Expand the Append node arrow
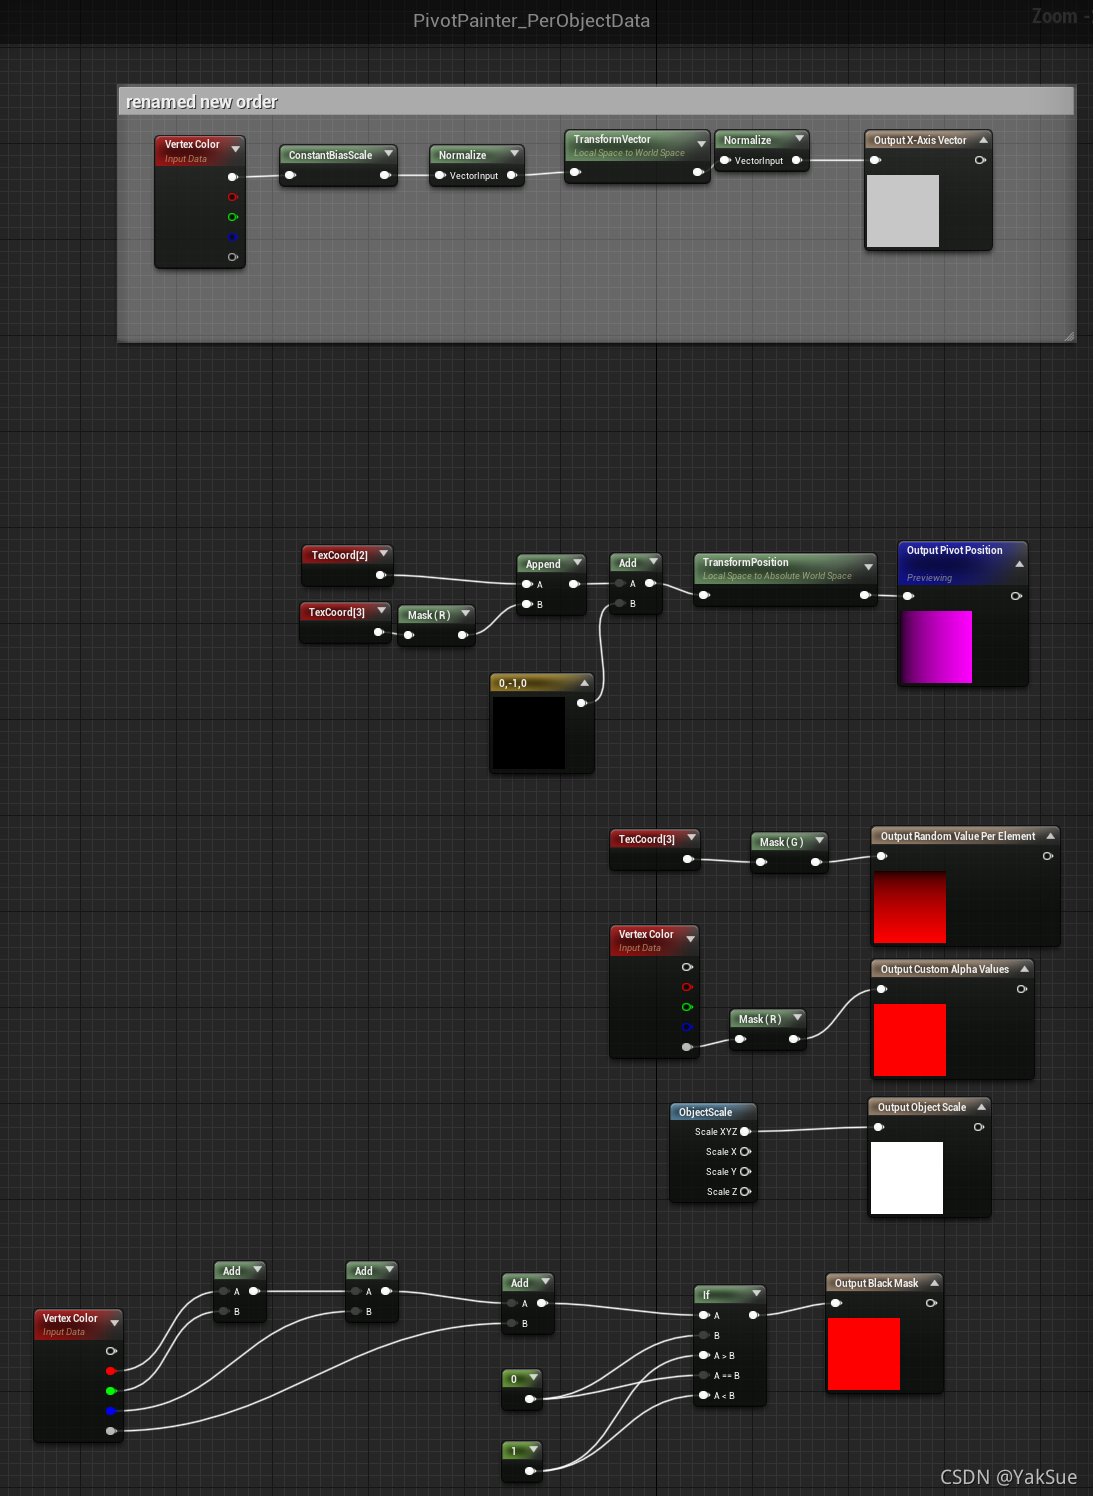Viewport: 1093px width, 1496px height. tap(577, 562)
